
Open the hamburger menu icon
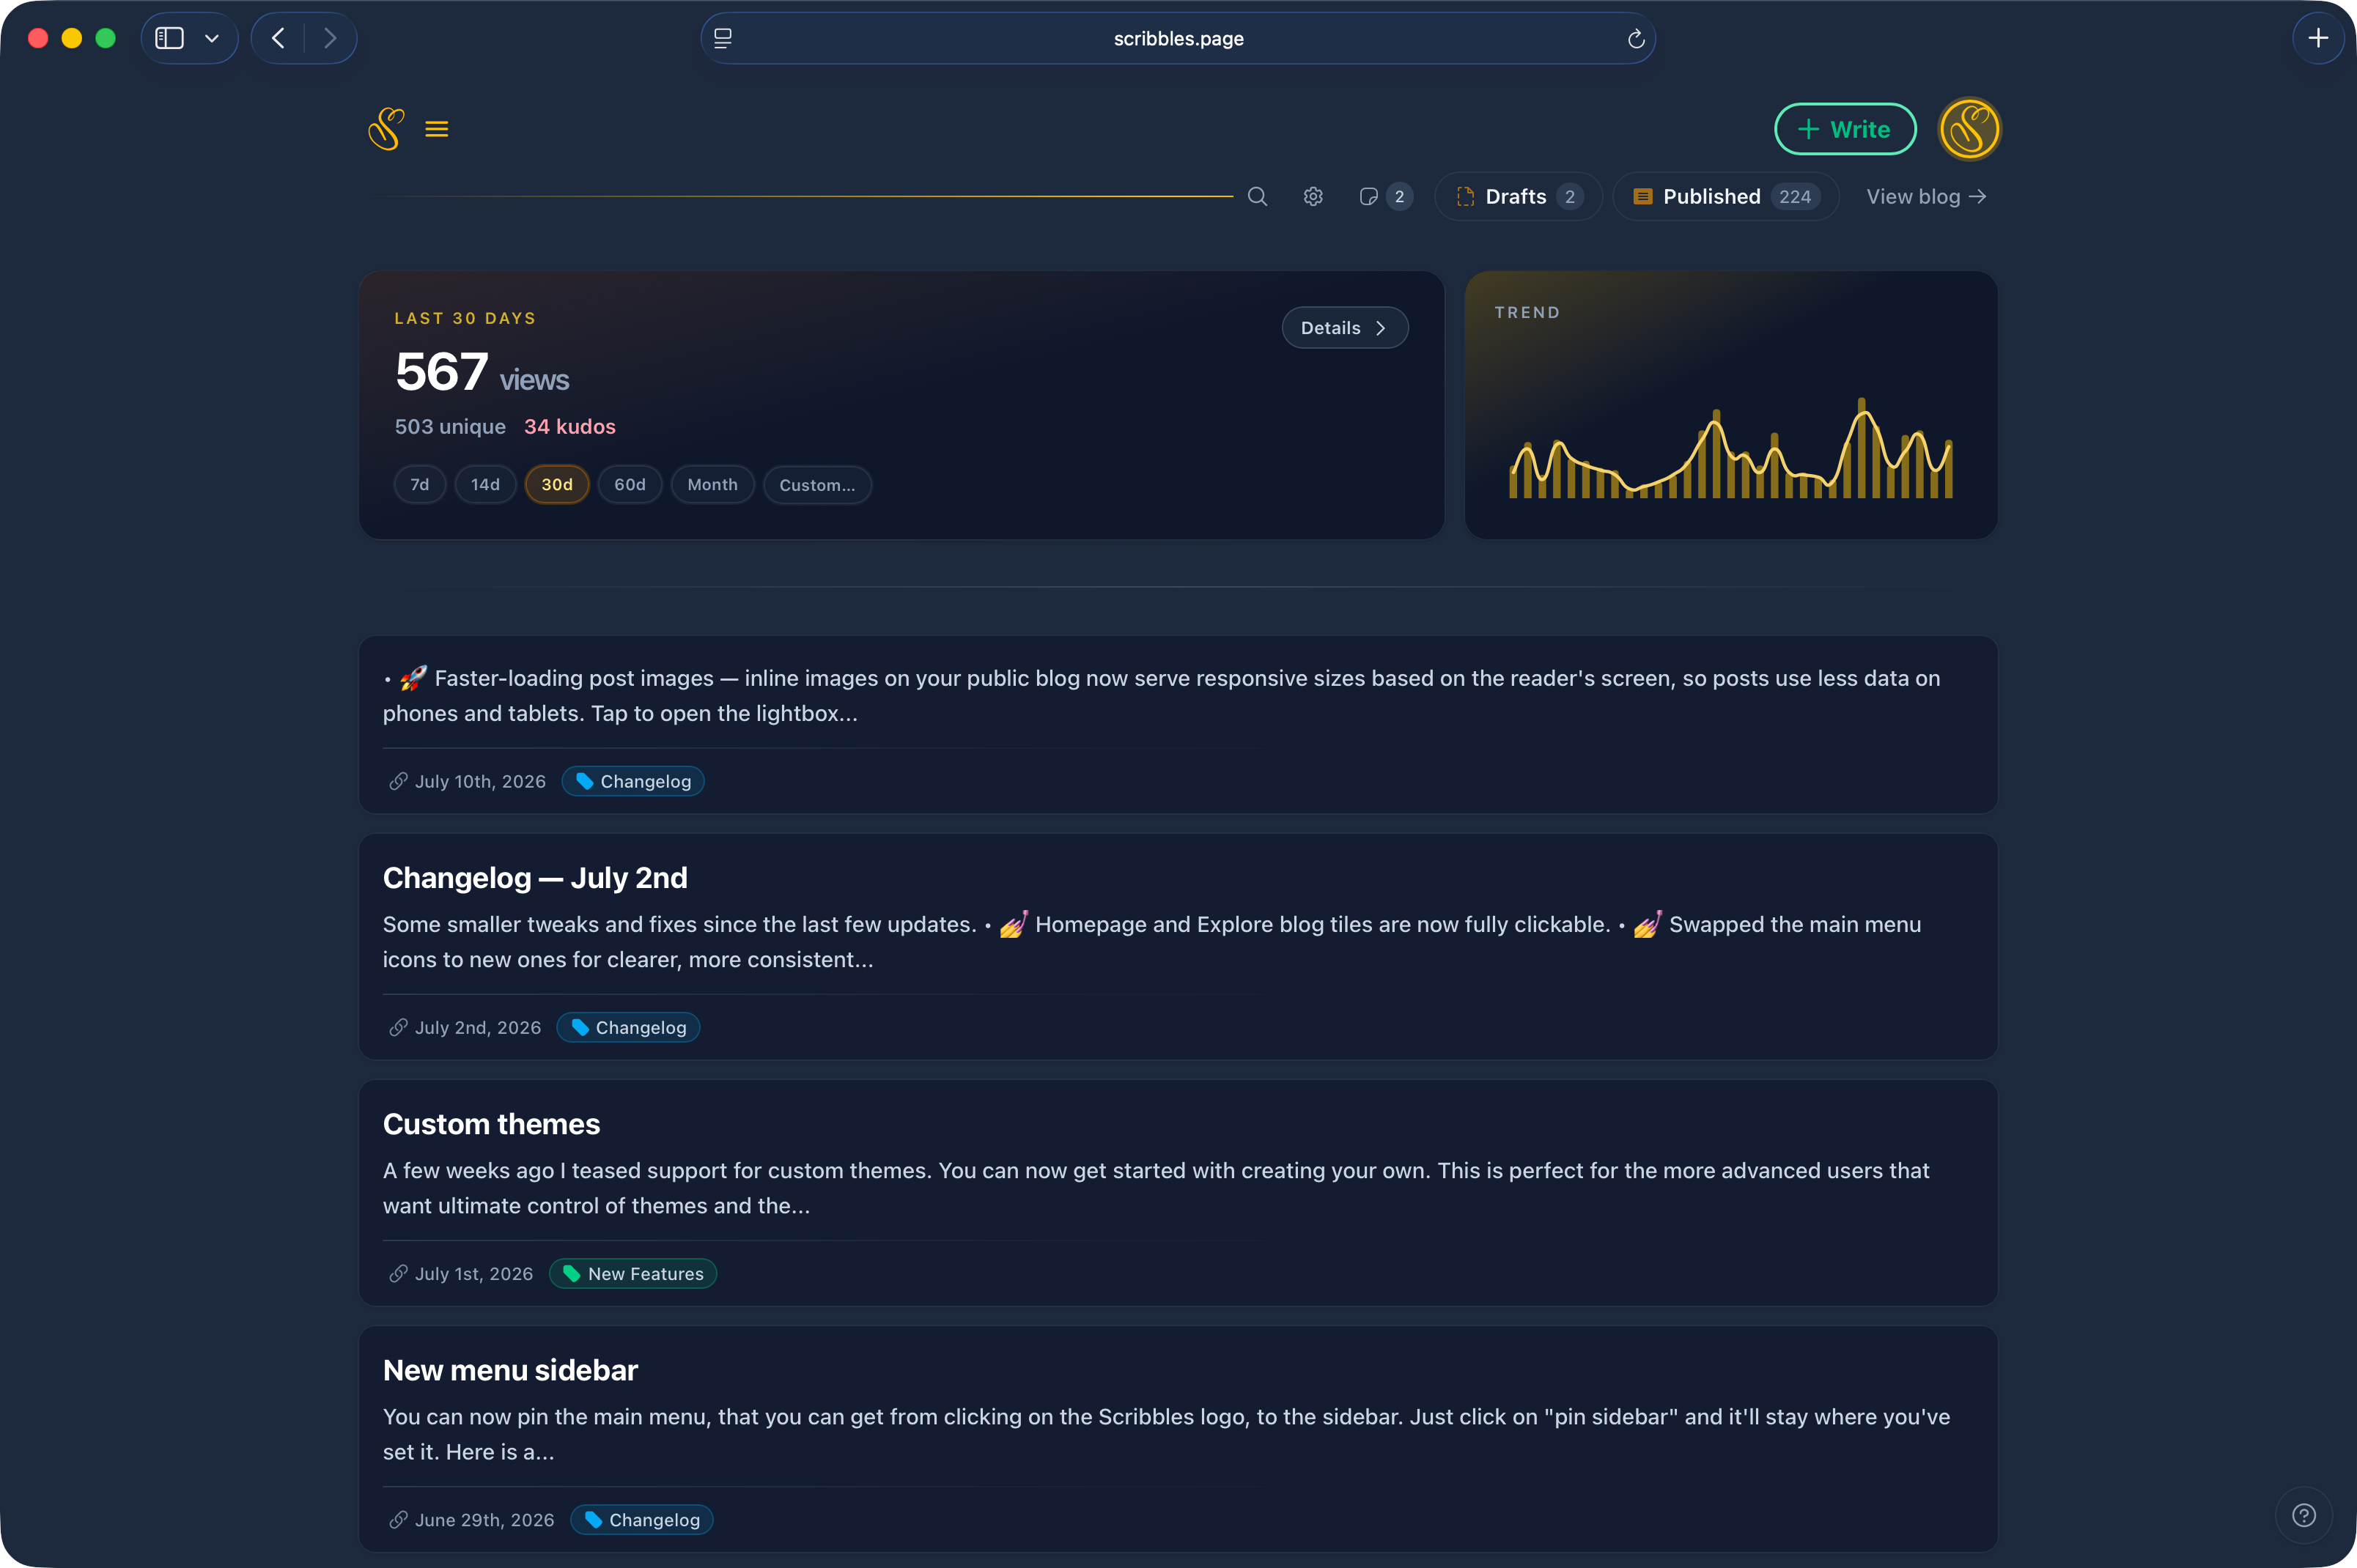(x=437, y=129)
